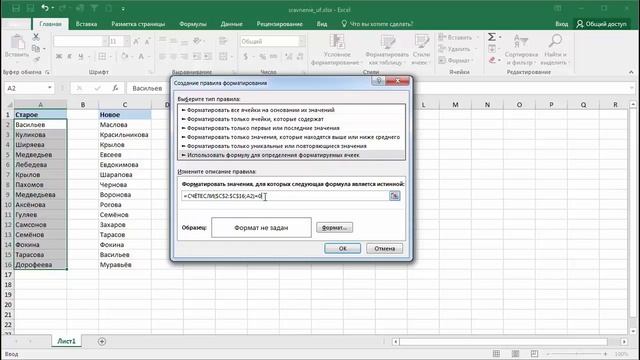Click the Format Painter brush icon
The width and height of the screenshot is (640, 360).
coord(36,60)
